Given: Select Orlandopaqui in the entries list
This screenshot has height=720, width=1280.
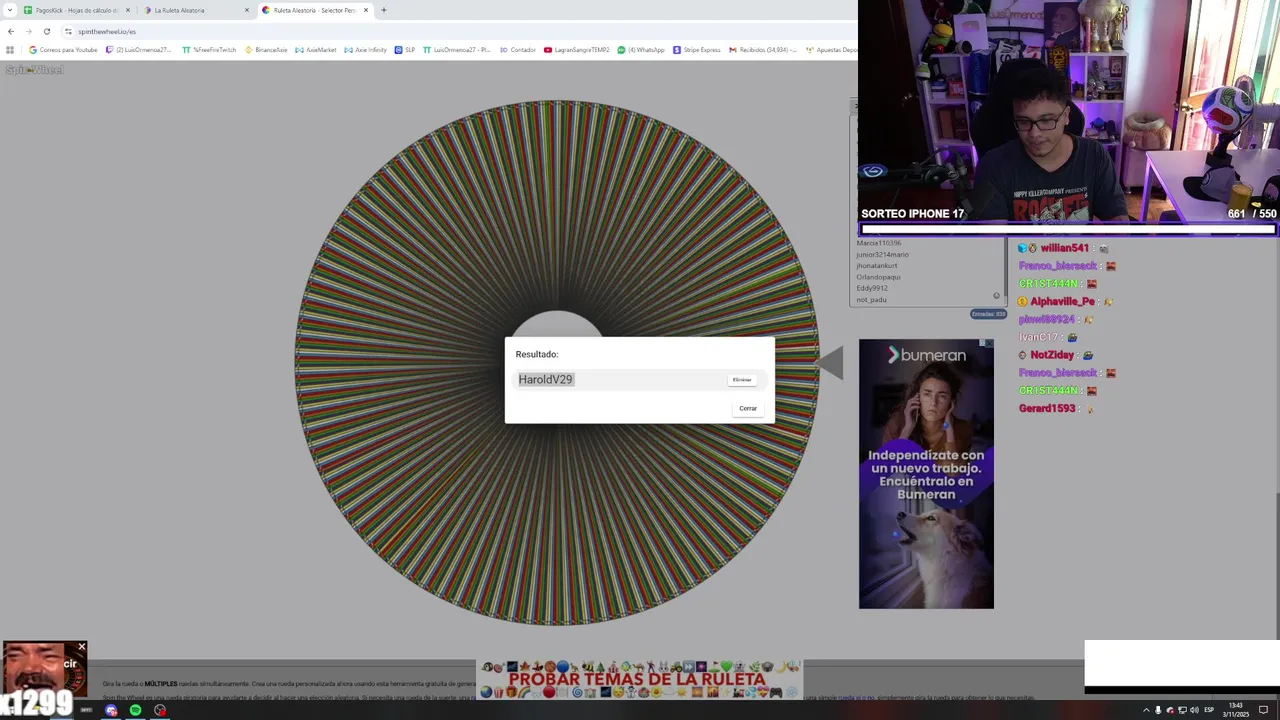Looking at the screenshot, I should click(879, 277).
